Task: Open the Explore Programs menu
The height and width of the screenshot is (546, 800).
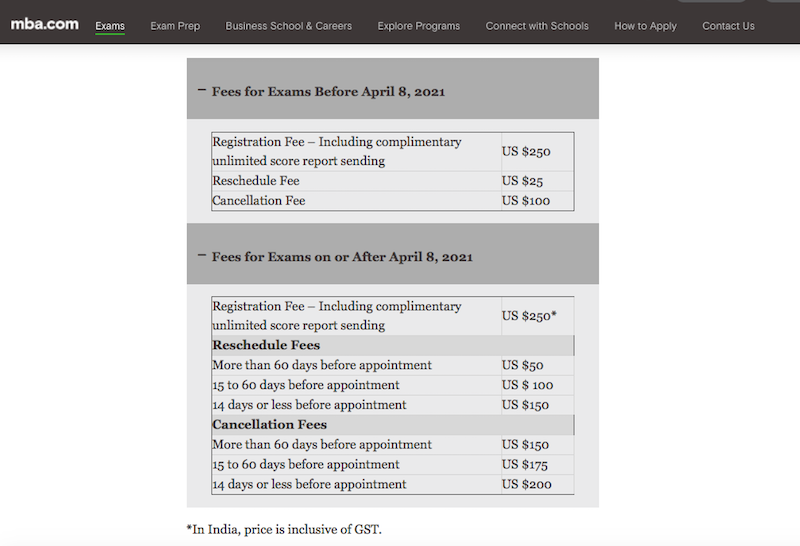Action: click(x=419, y=26)
